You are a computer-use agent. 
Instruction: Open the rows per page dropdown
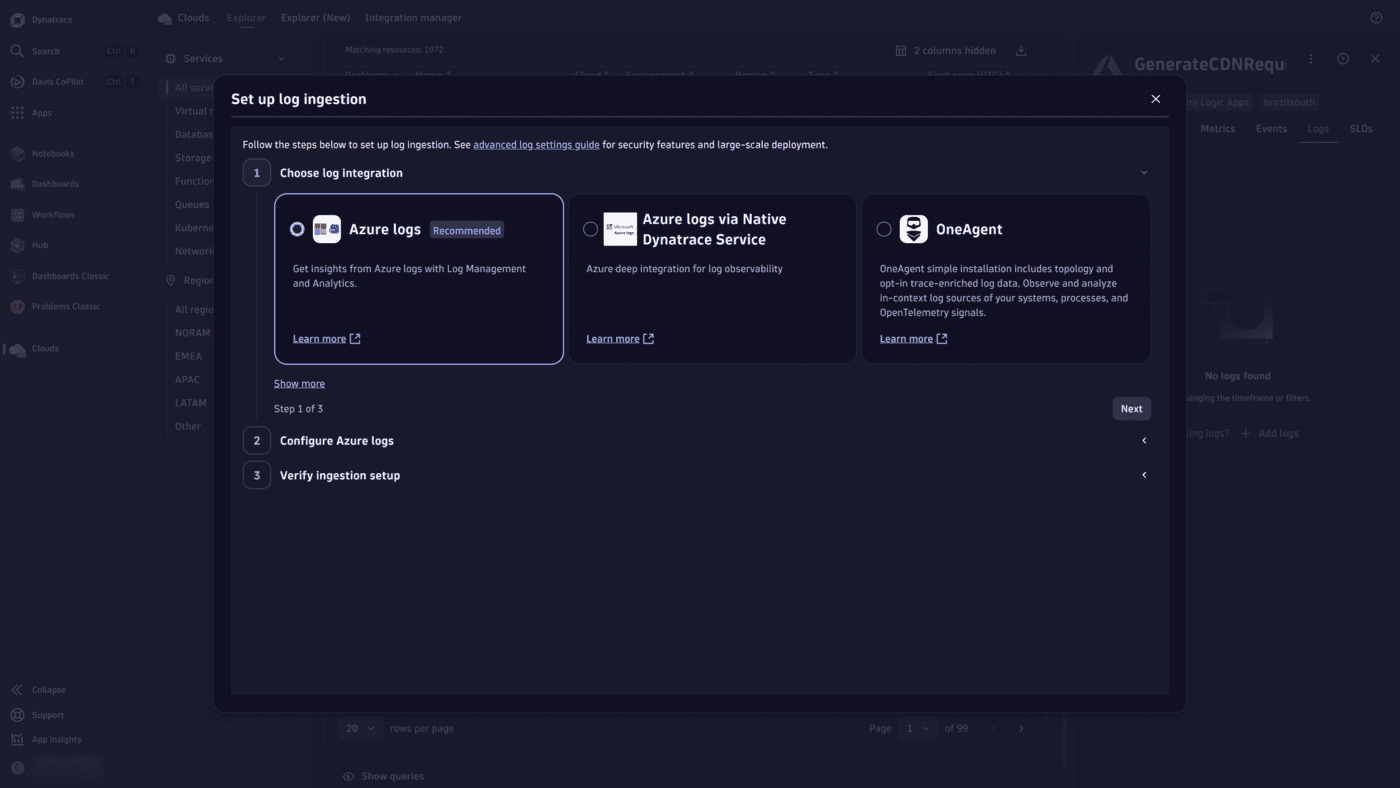360,728
